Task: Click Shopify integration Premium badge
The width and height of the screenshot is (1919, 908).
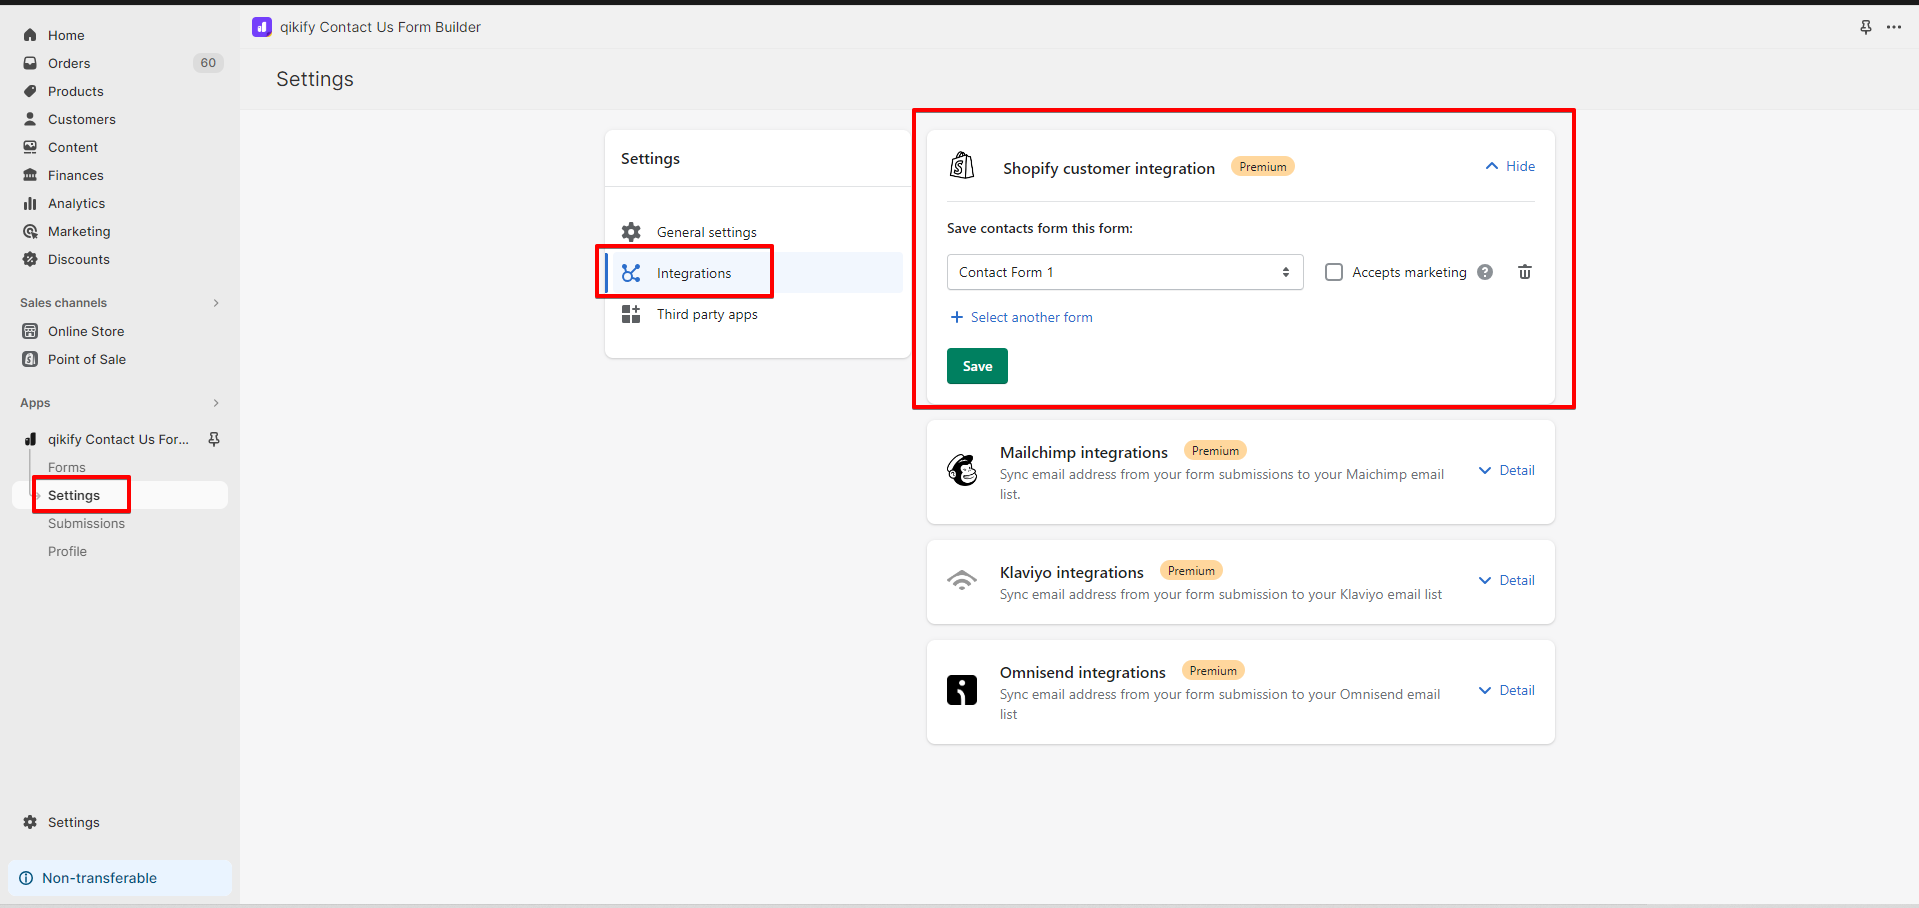Action: click(x=1263, y=167)
